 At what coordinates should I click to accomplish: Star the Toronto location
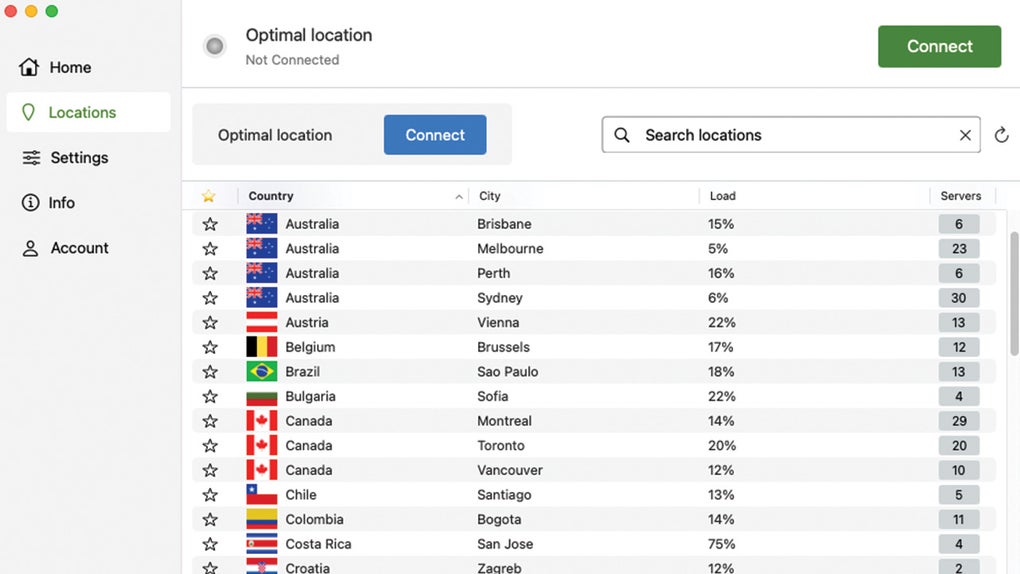click(x=210, y=446)
